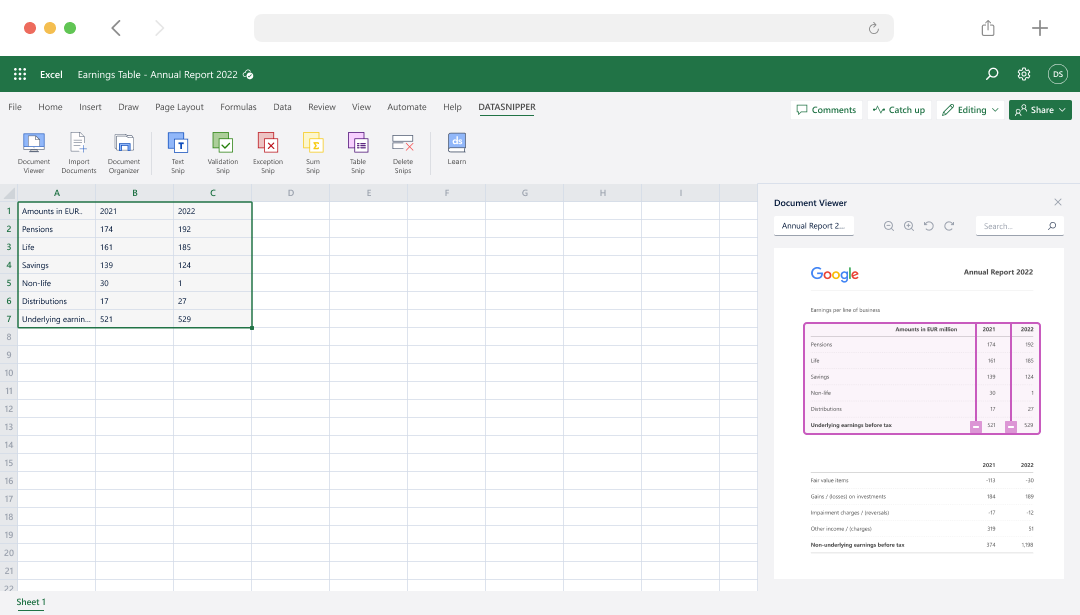This screenshot has height=615, width=1080.
Task: Open the Annual Report document selector
Action: pyautogui.click(x=813, y=227)
